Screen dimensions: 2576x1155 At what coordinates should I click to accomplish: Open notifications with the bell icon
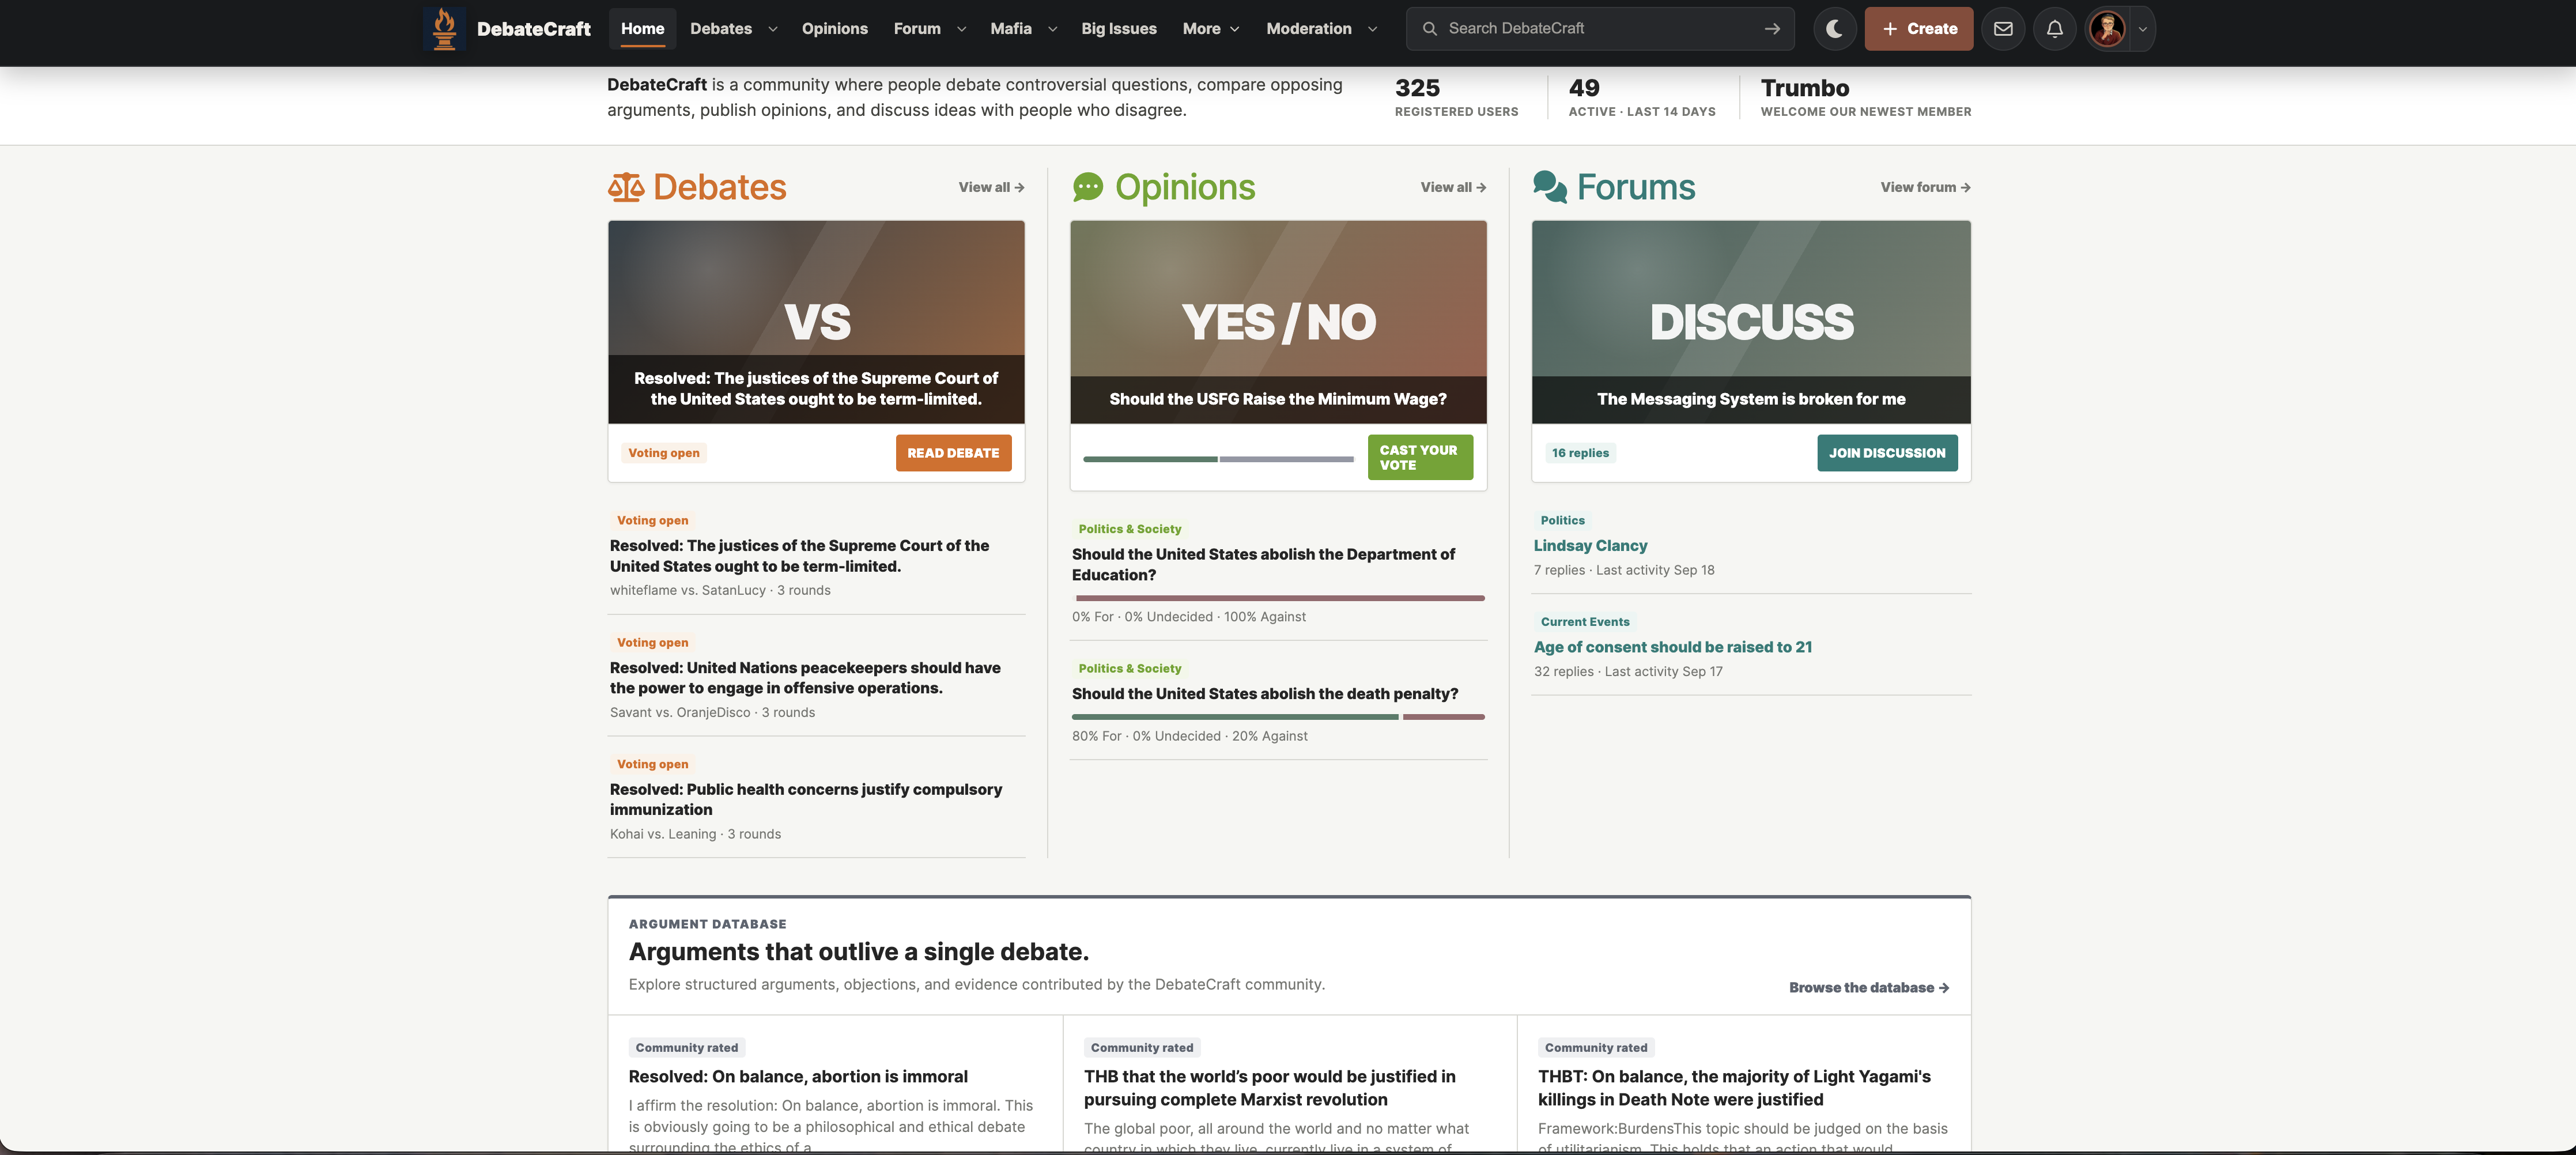click(2054, 29)
